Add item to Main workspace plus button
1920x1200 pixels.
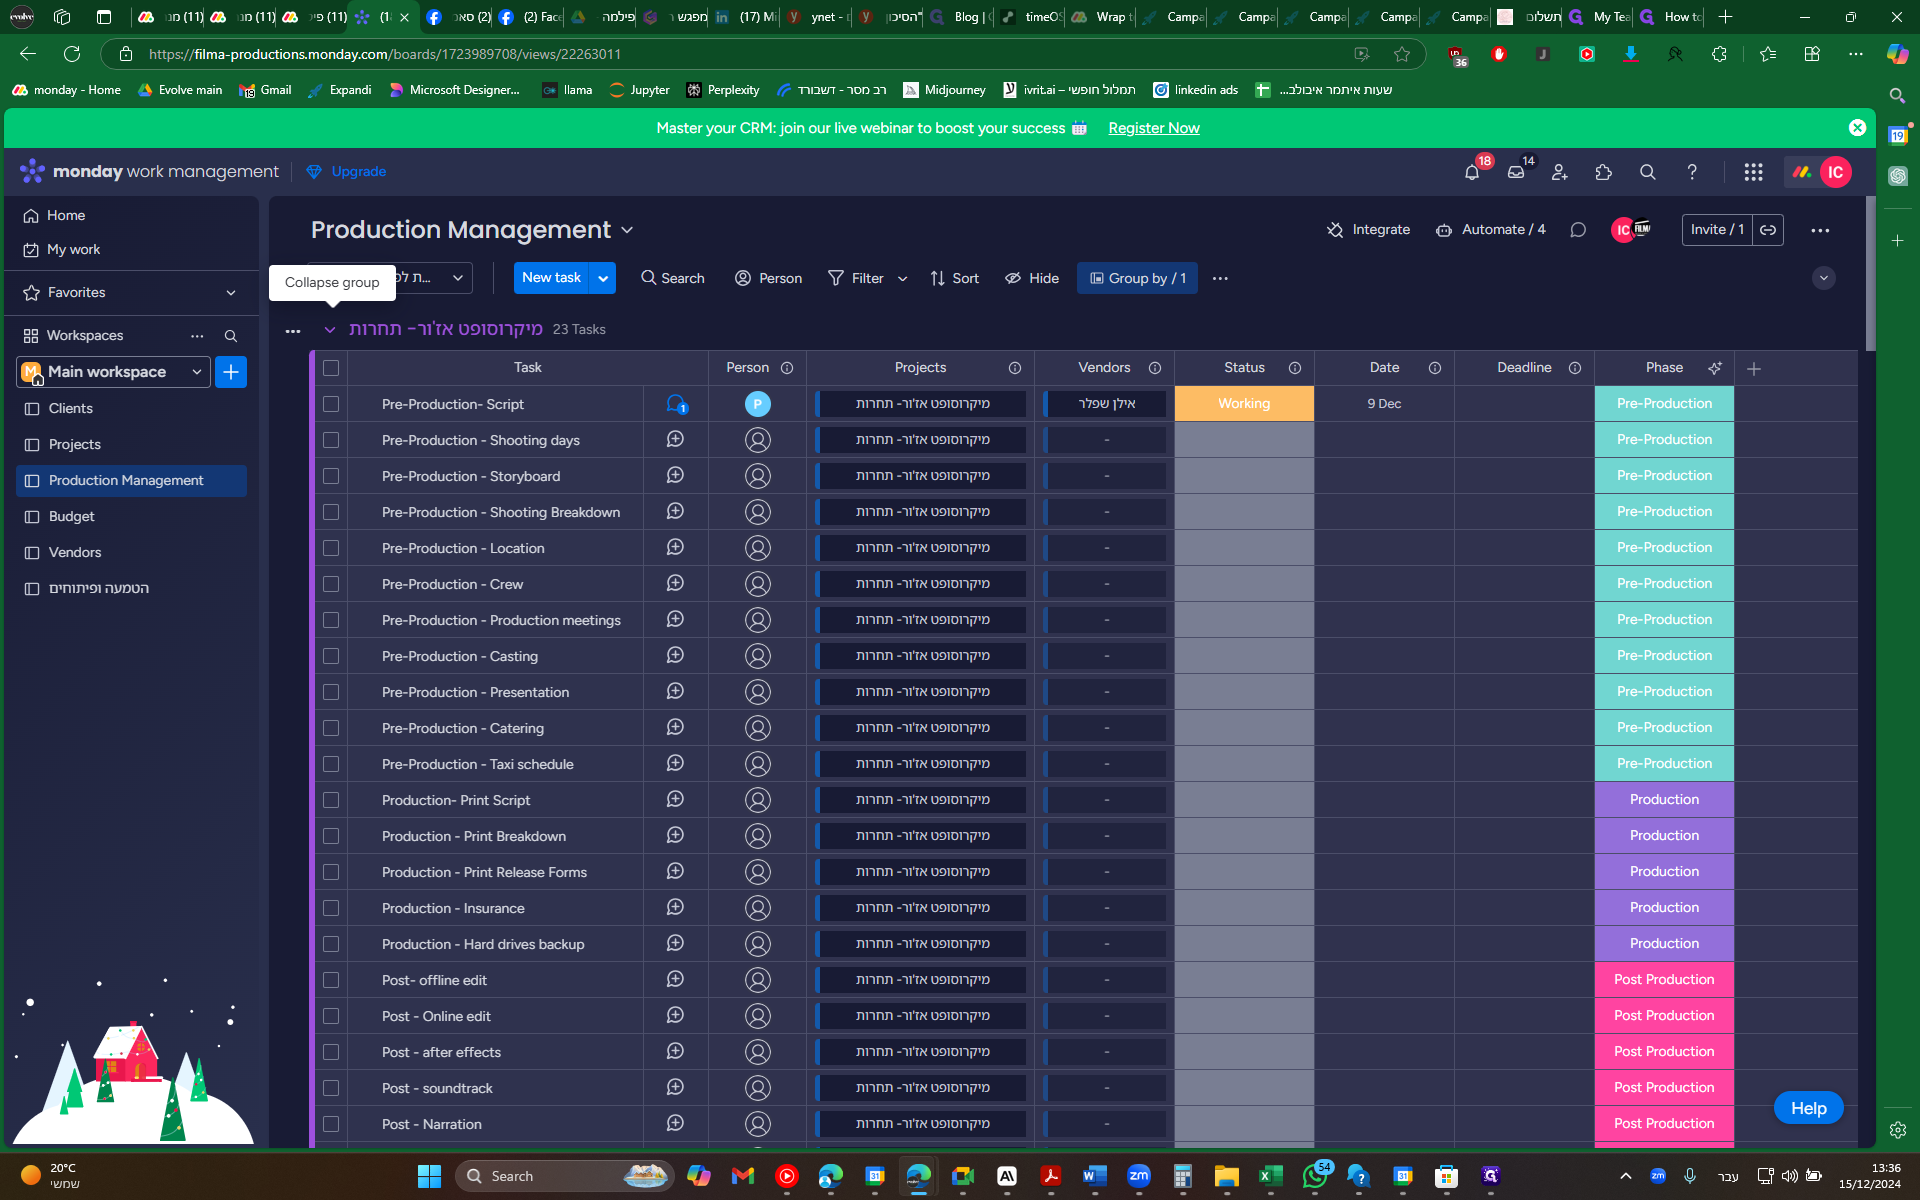point(231,372)
